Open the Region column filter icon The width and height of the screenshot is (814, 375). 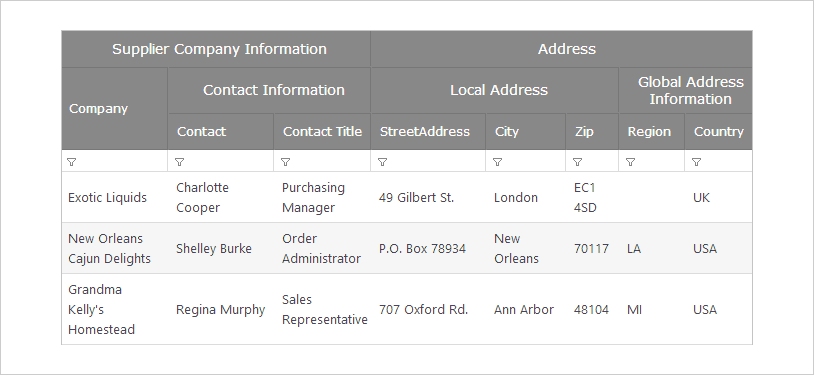[630, 162]
